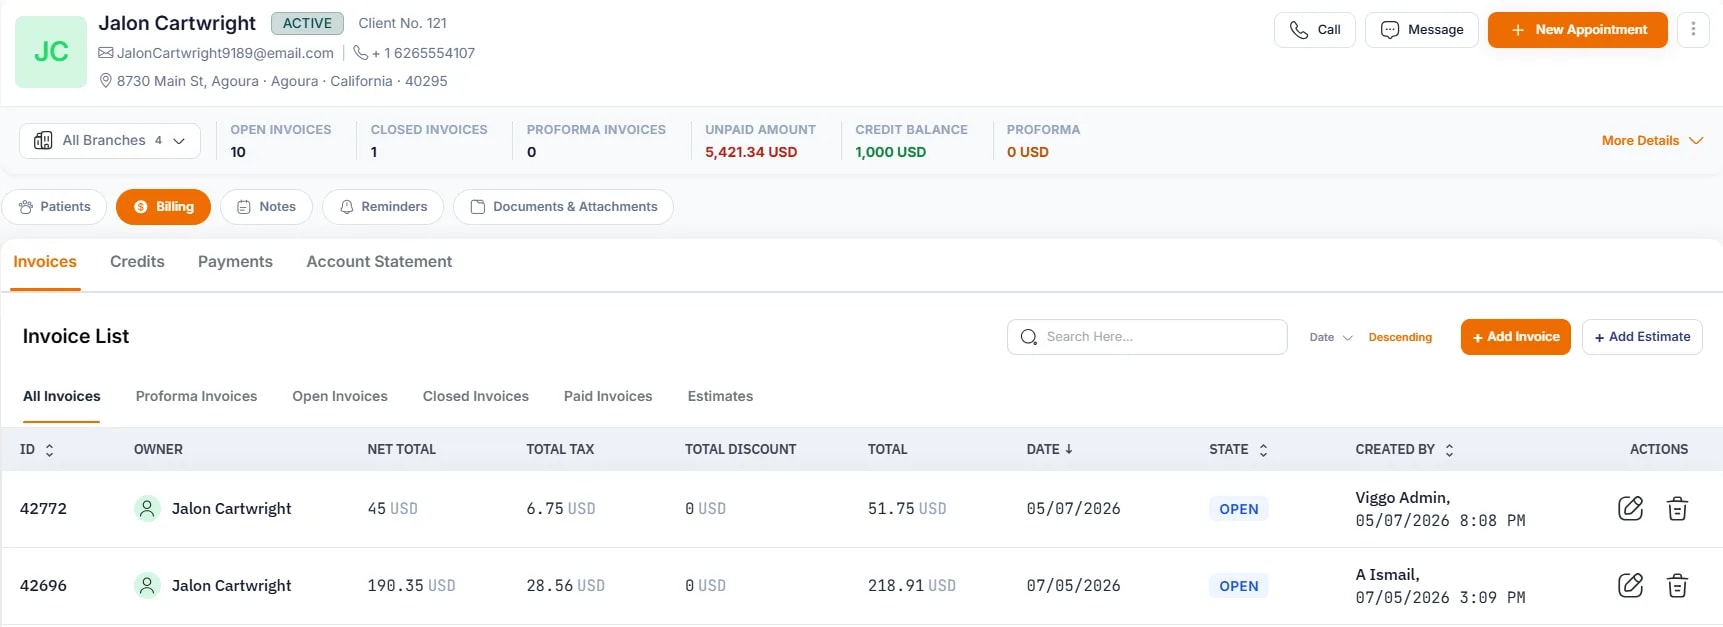Click credit balance 1,000 USD
Image resolution: width=1723 pixels, height=627 pixels.
[x=890, y=152]
